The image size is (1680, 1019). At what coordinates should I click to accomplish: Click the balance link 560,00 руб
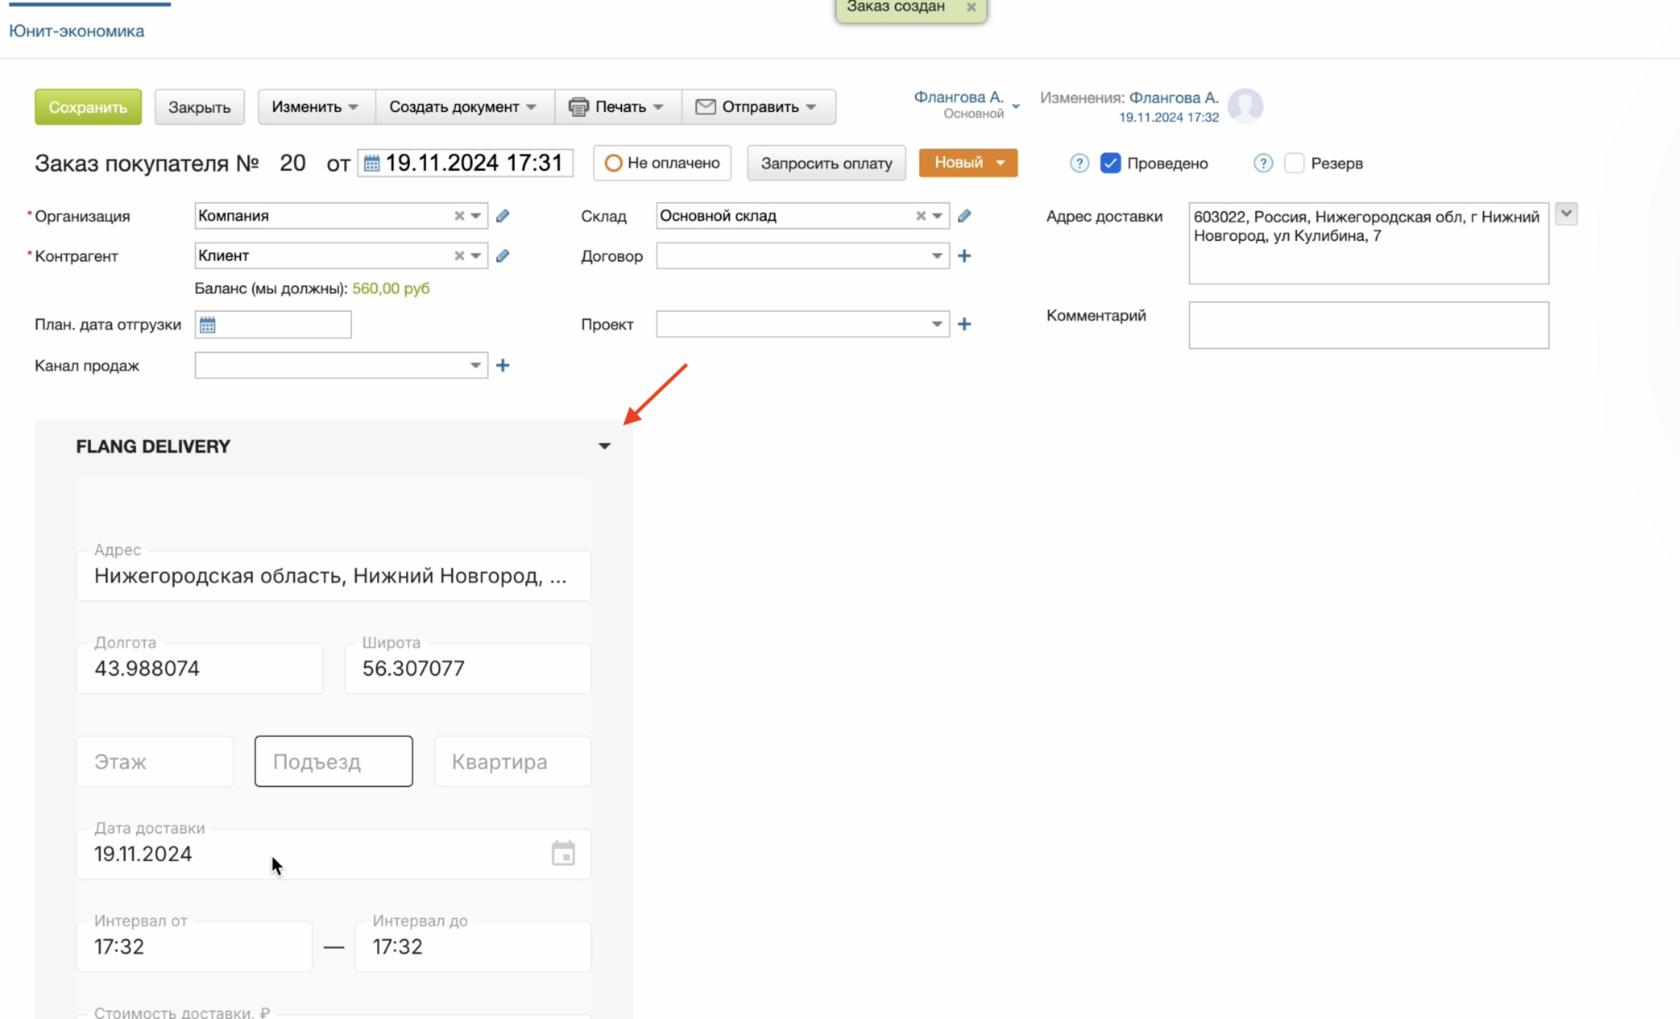click(x=391, y=288)
